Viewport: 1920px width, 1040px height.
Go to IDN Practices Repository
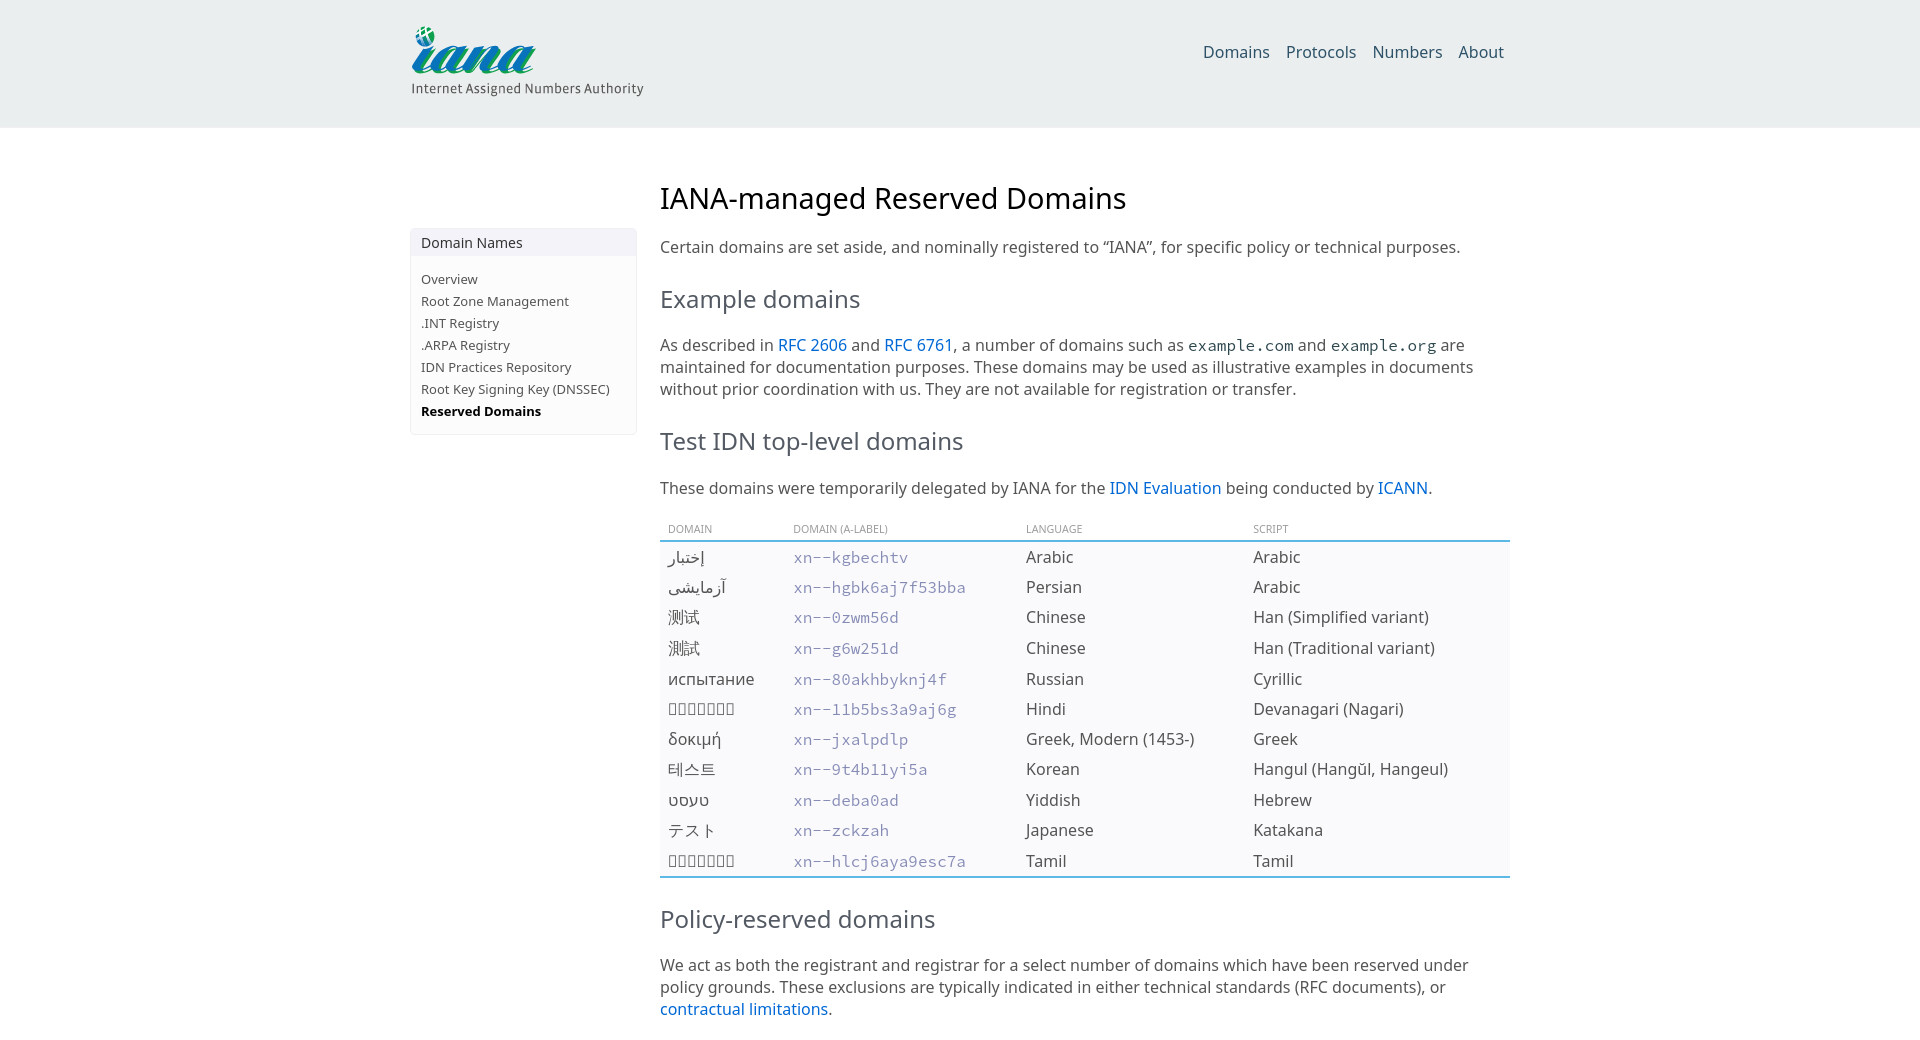pyautogui.click(x=495, y=367)
